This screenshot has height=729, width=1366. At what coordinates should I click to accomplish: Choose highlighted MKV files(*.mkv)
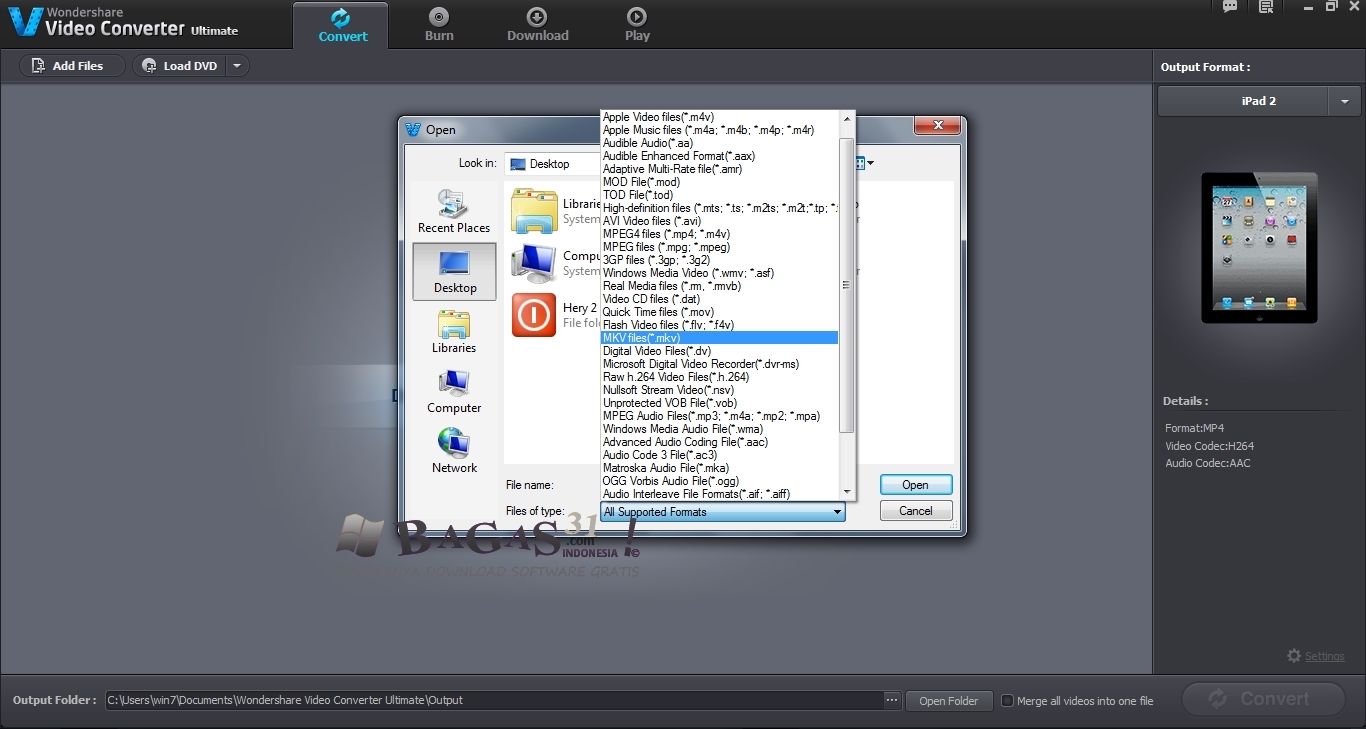(719, 338)
